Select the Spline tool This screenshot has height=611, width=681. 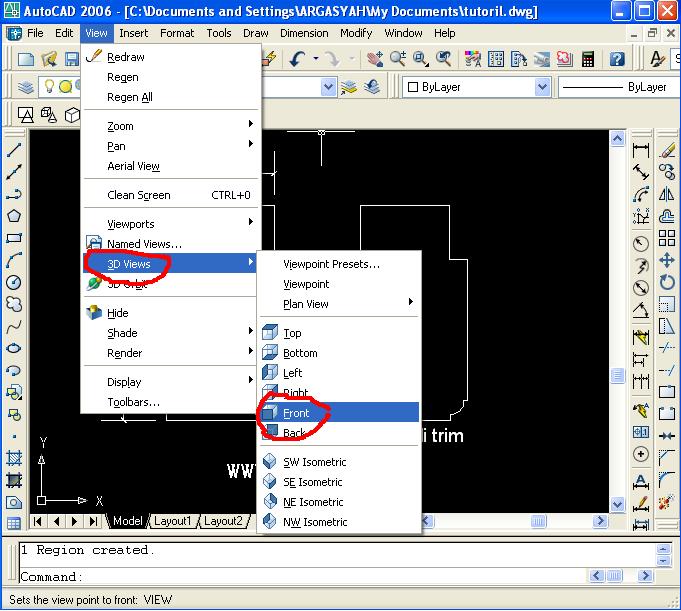pyautogui.click(x=14, y=326)
